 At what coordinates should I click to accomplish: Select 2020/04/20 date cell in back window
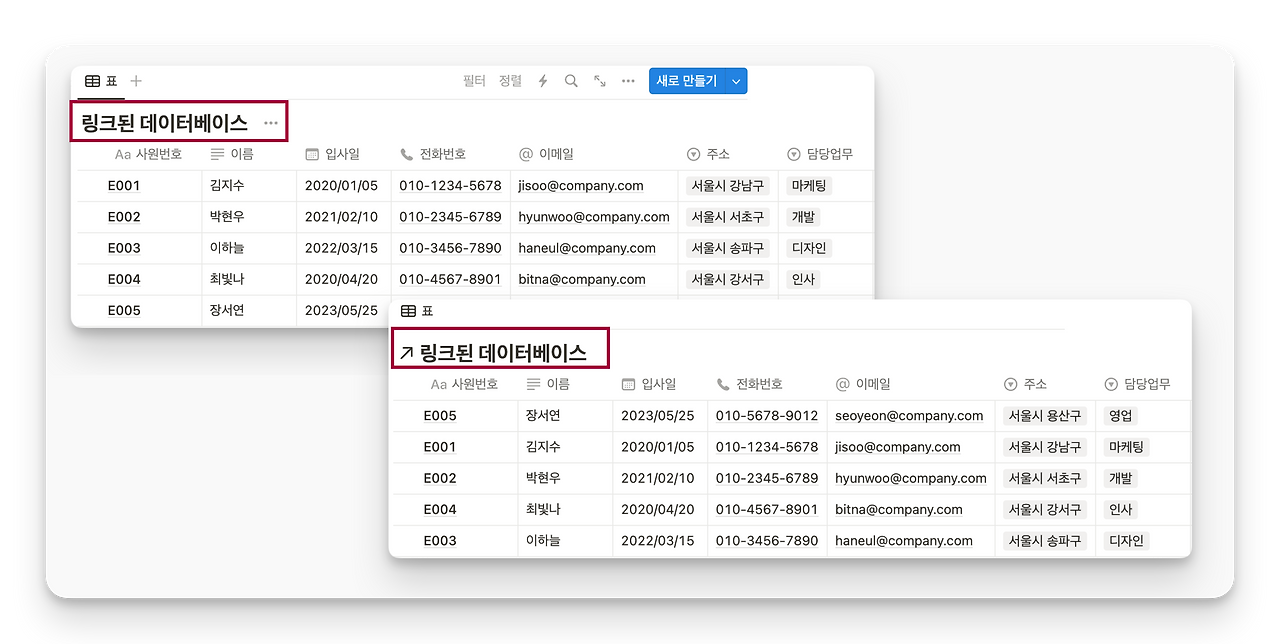pos(341,279)
